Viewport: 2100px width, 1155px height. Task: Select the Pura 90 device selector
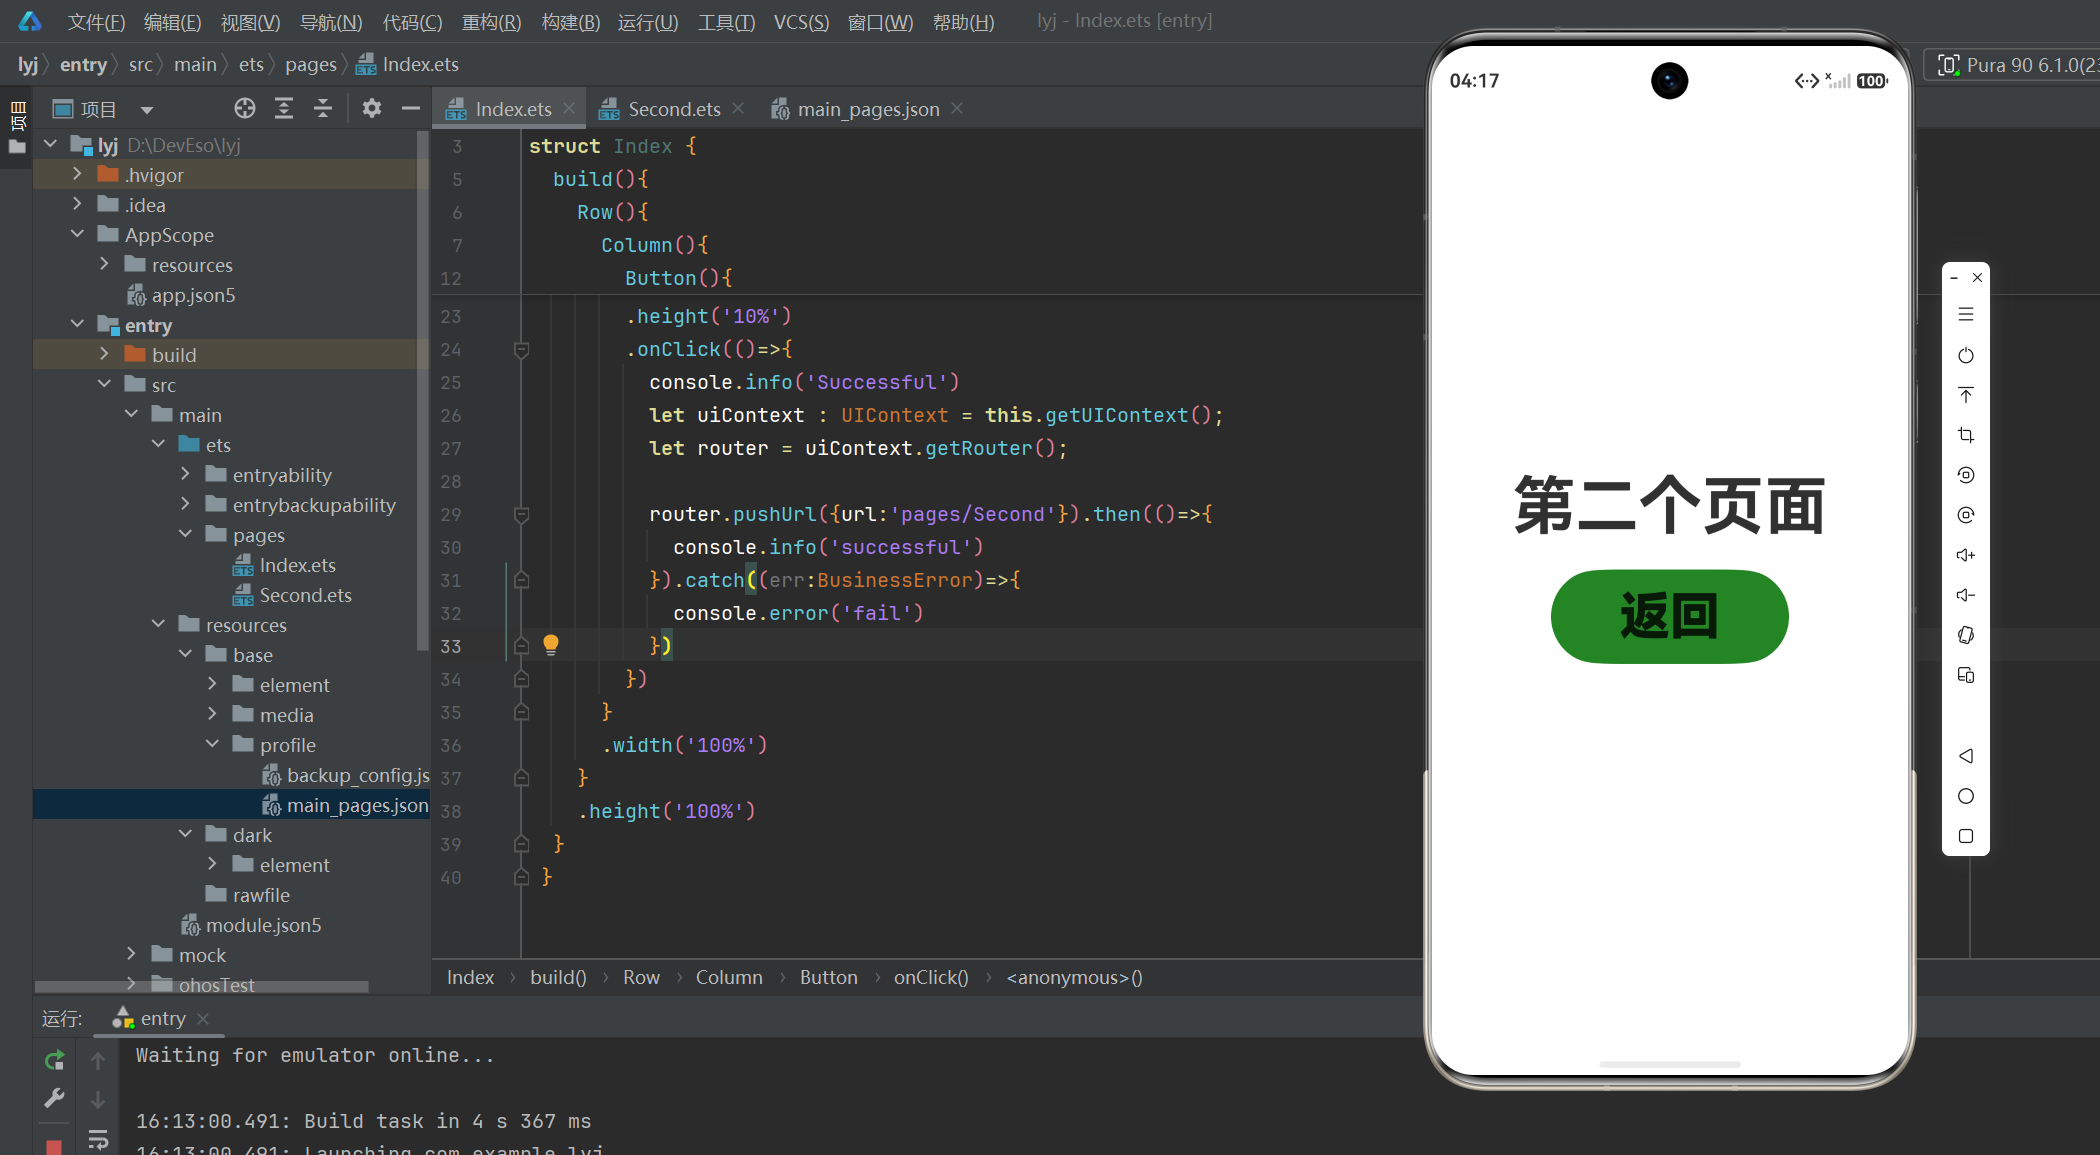coord(2014,65)
